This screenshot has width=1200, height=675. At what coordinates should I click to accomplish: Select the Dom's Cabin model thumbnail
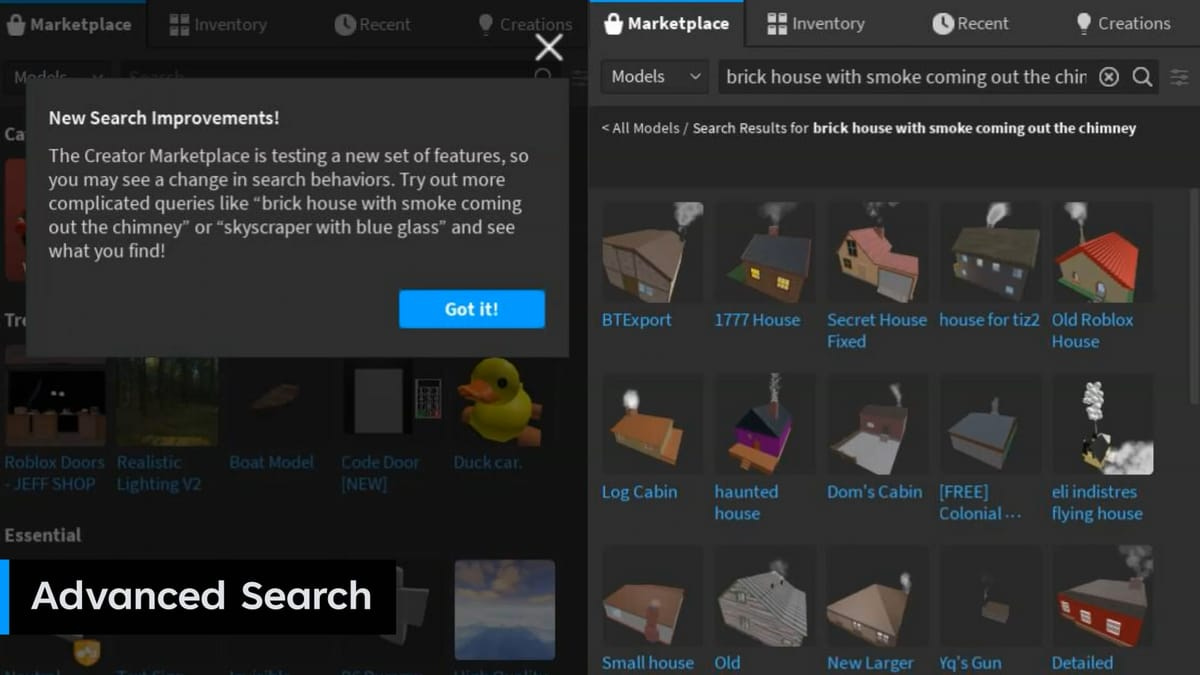(x=877, y=424)
